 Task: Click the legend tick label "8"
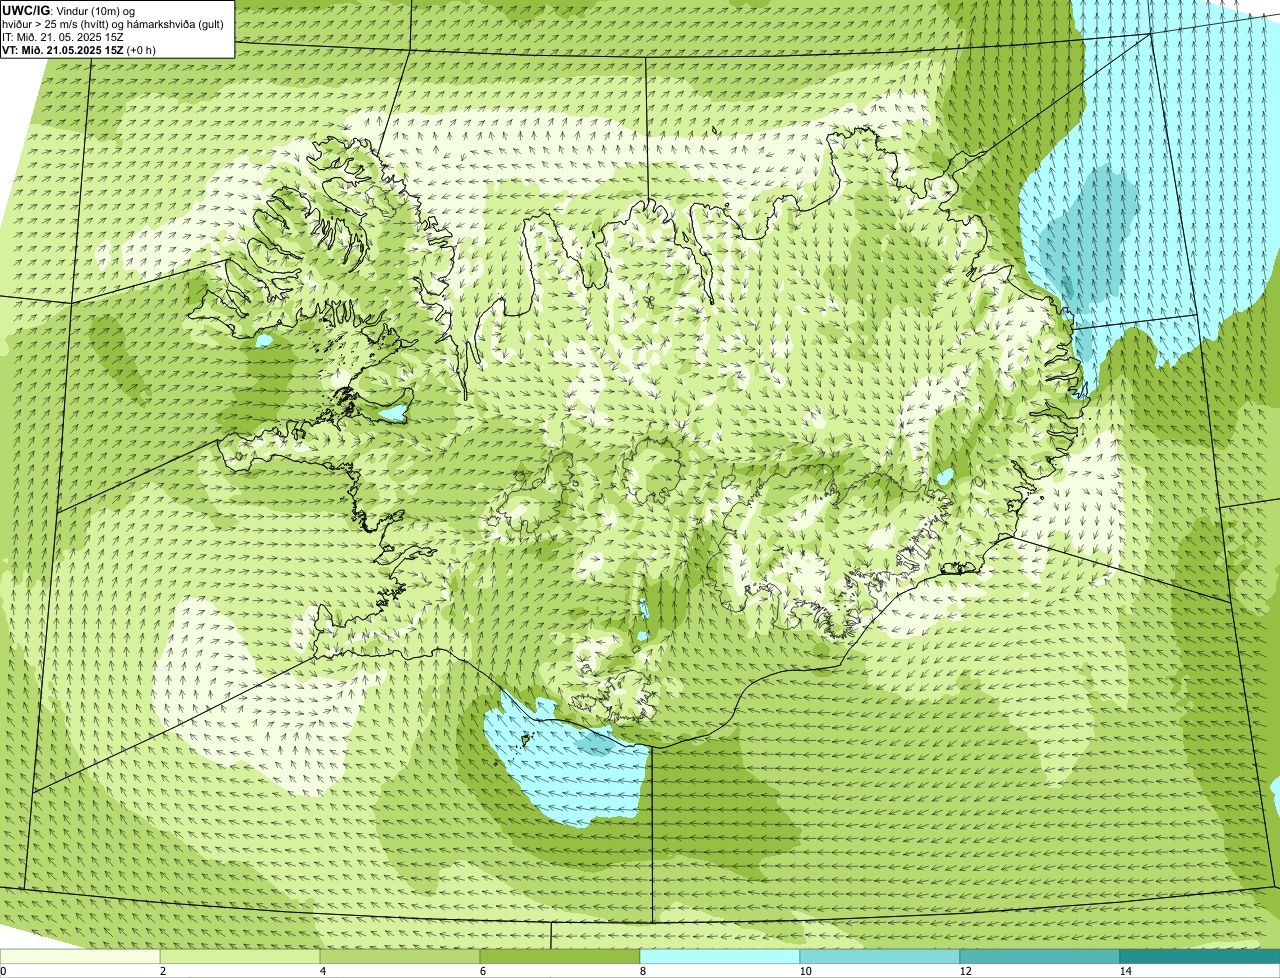coord(642,971)
